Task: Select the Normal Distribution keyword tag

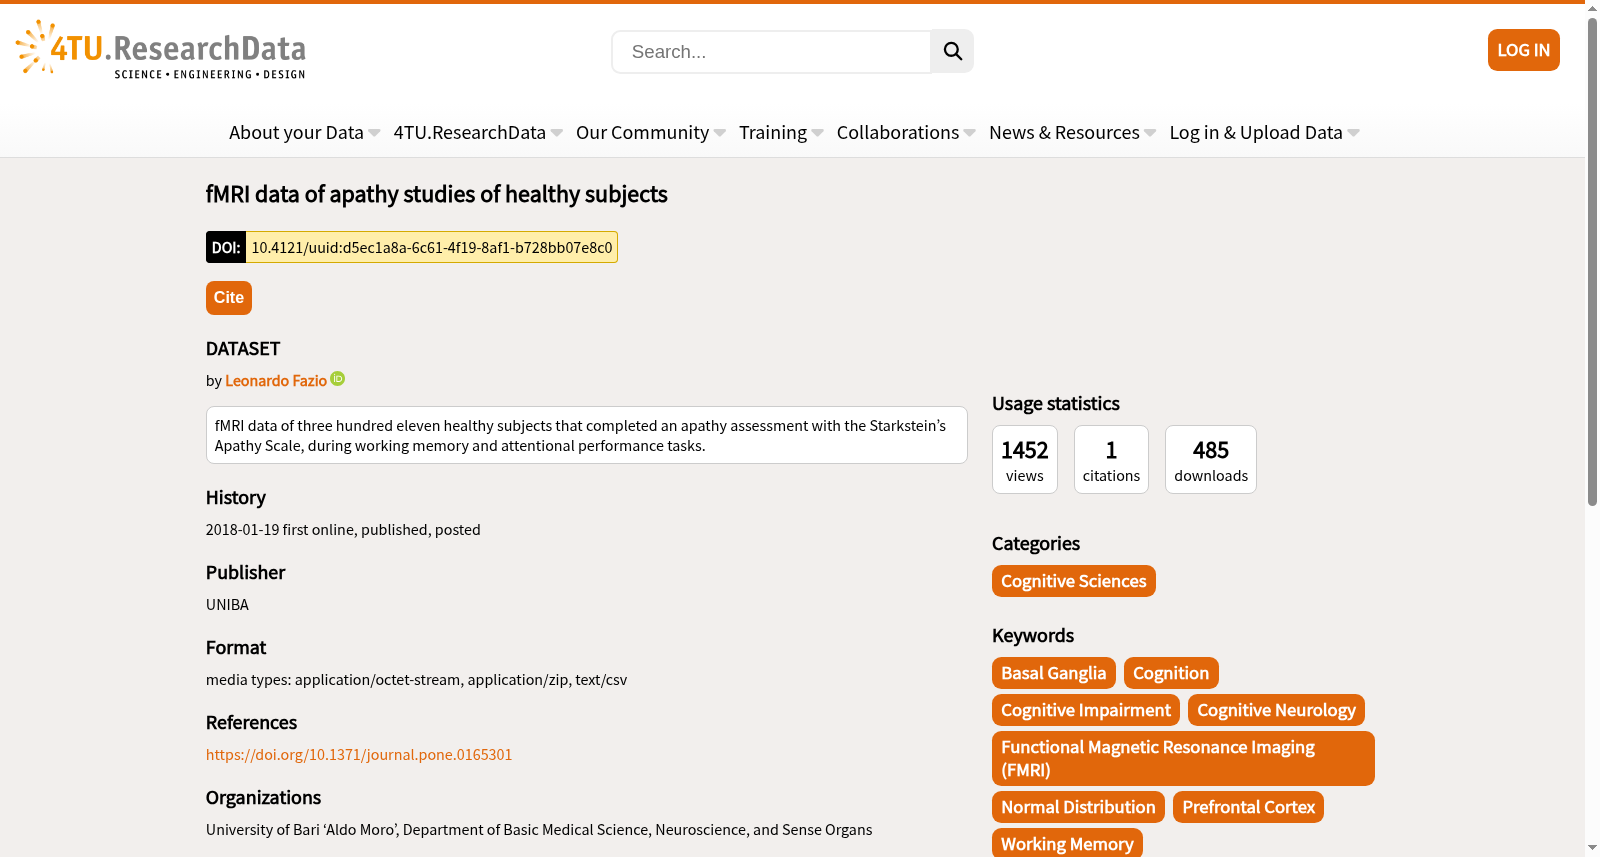Action: pyautogui.click(x=1078, y=807)
